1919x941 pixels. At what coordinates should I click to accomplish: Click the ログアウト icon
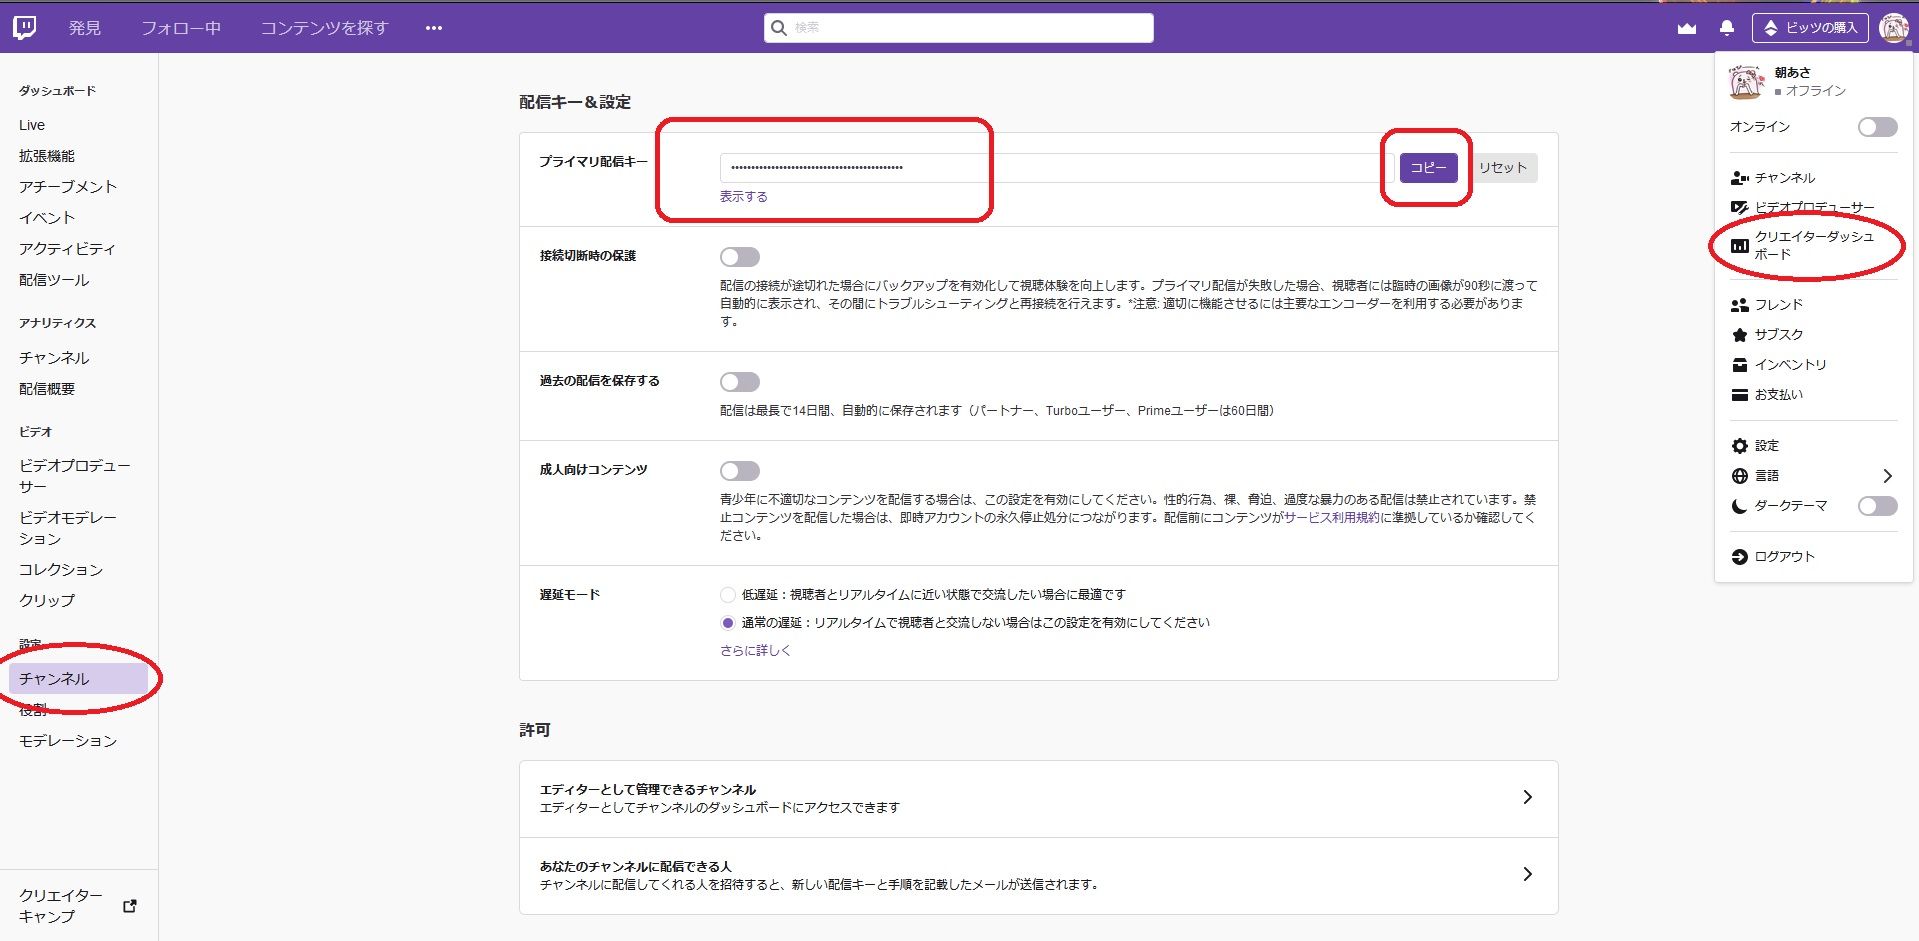click(1739, 556)
